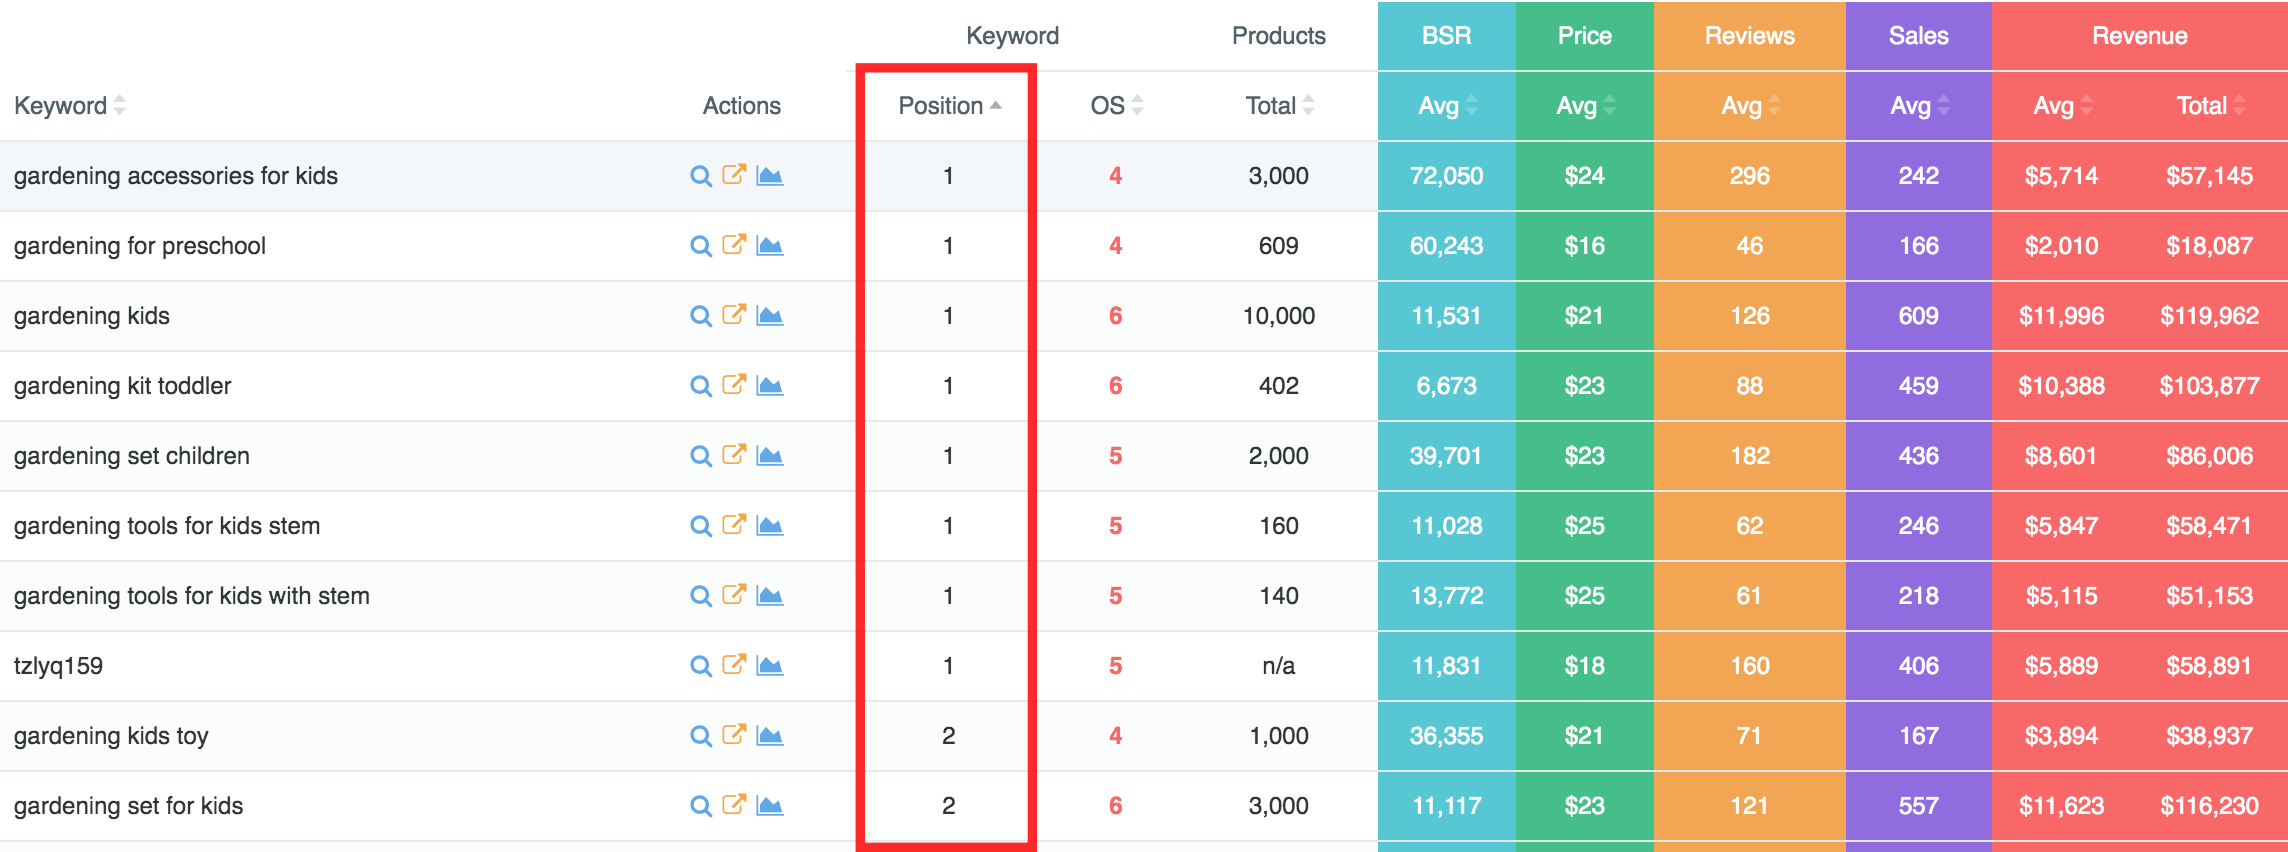Click price avg $16

point(1585,246)
